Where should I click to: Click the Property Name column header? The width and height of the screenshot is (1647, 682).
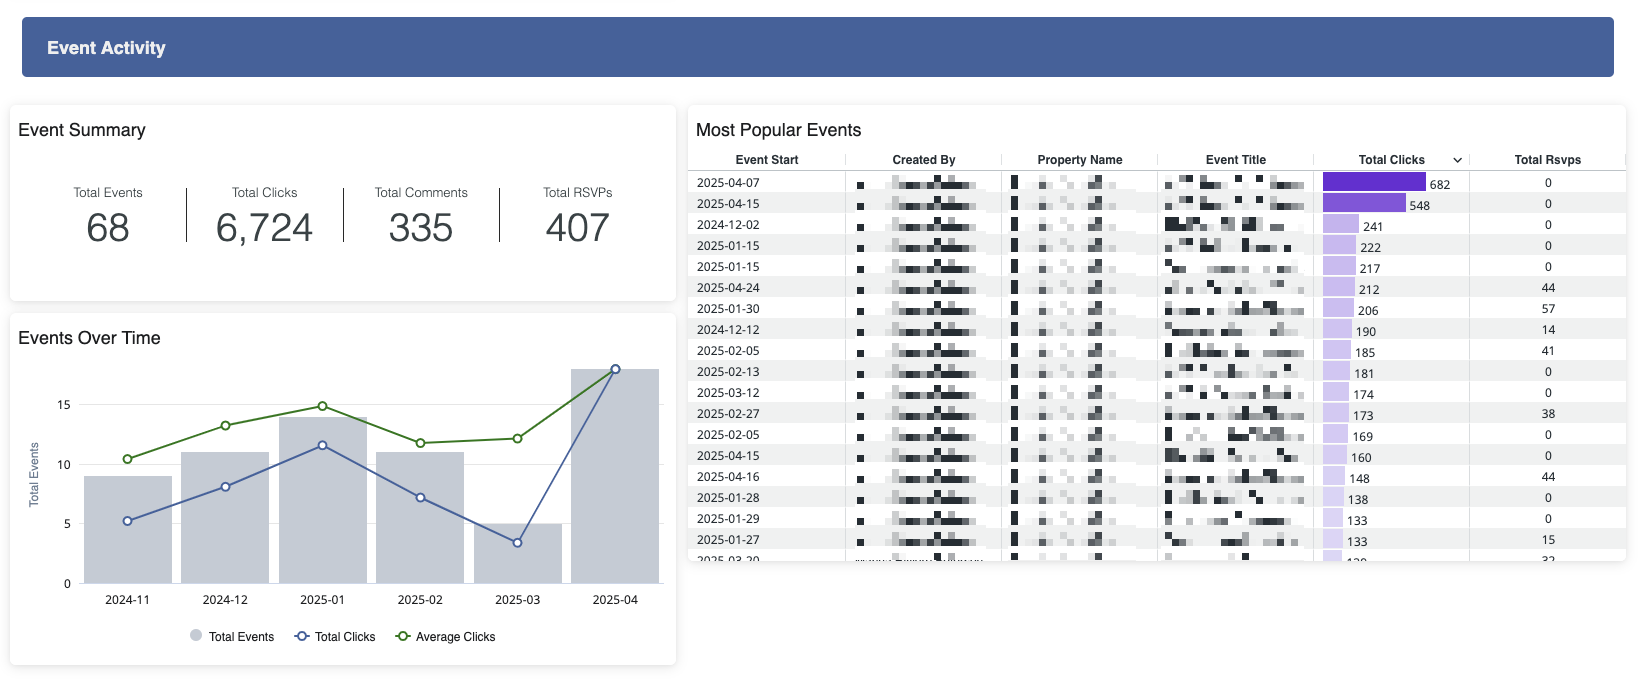1079,160
